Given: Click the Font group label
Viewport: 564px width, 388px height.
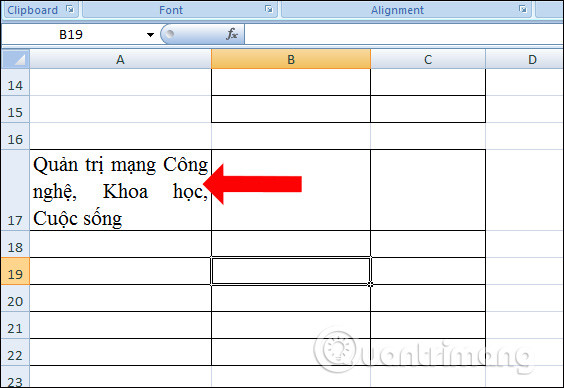Looking at the screenshot, I should pyautogui.click(x=171, y=10).
